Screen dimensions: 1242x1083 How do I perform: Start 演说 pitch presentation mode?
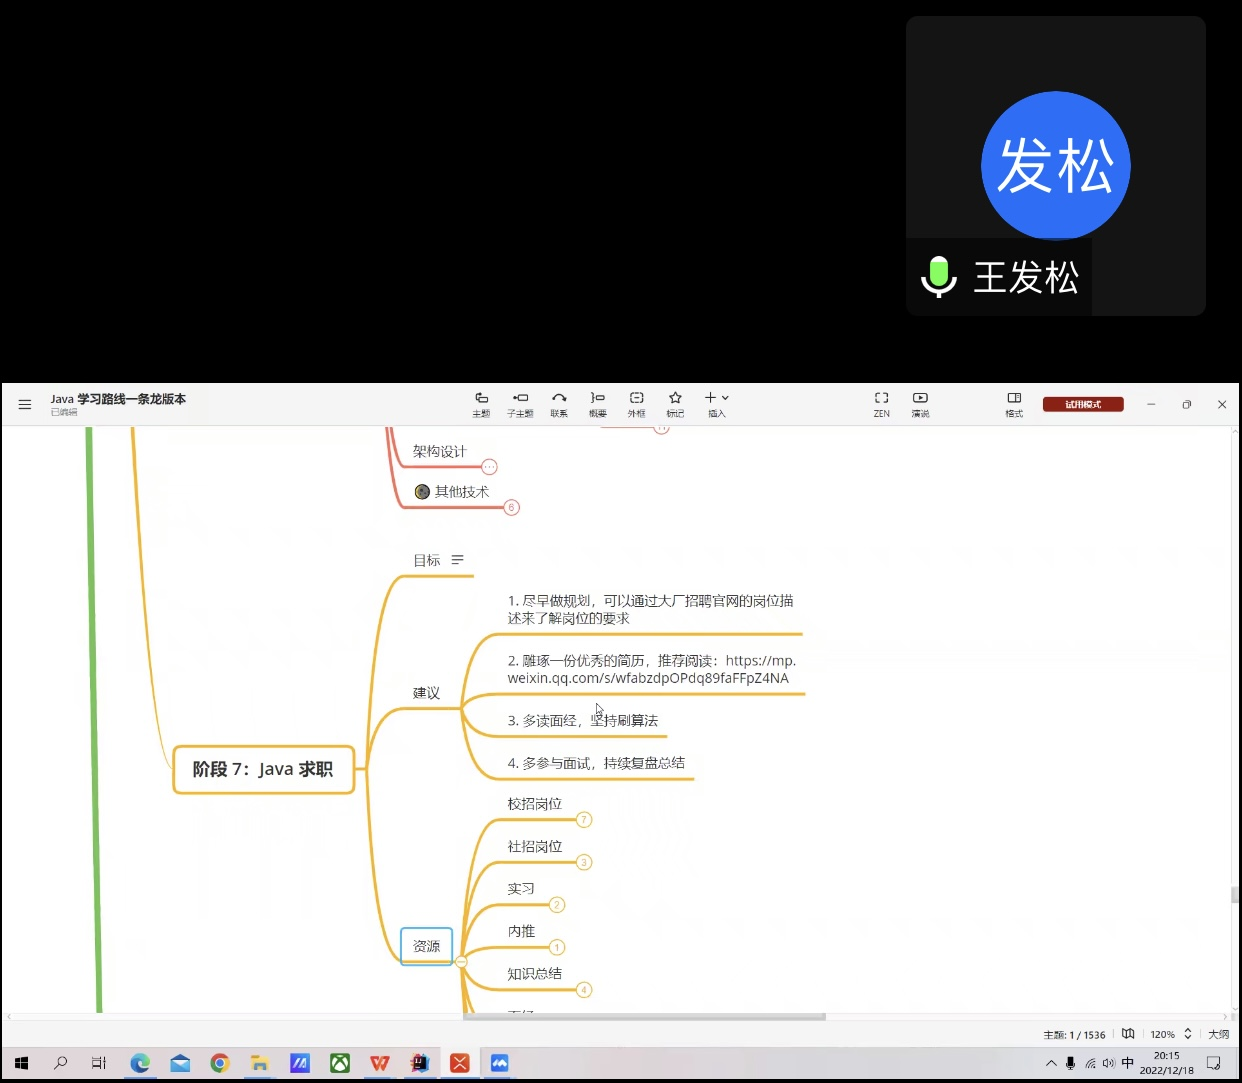[920, 403]
